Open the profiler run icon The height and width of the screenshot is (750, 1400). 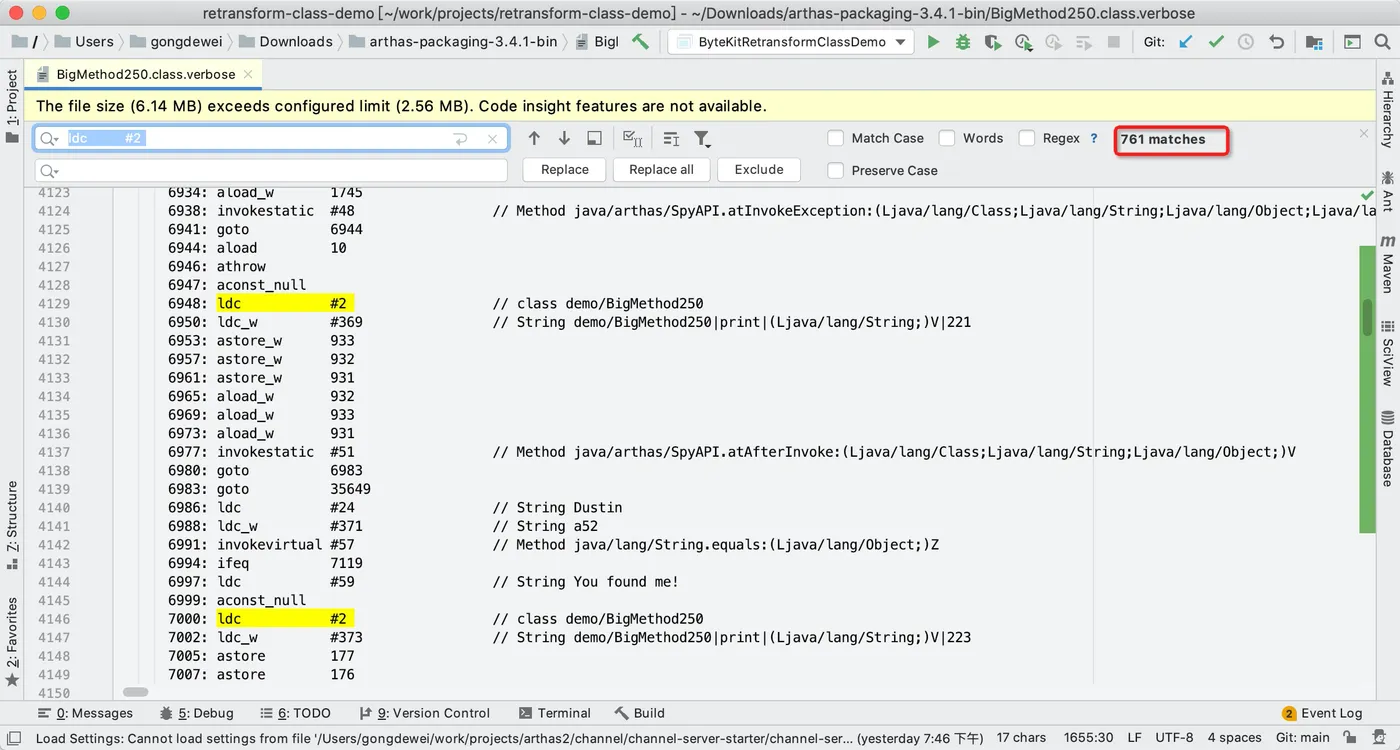click(1023, 42)
